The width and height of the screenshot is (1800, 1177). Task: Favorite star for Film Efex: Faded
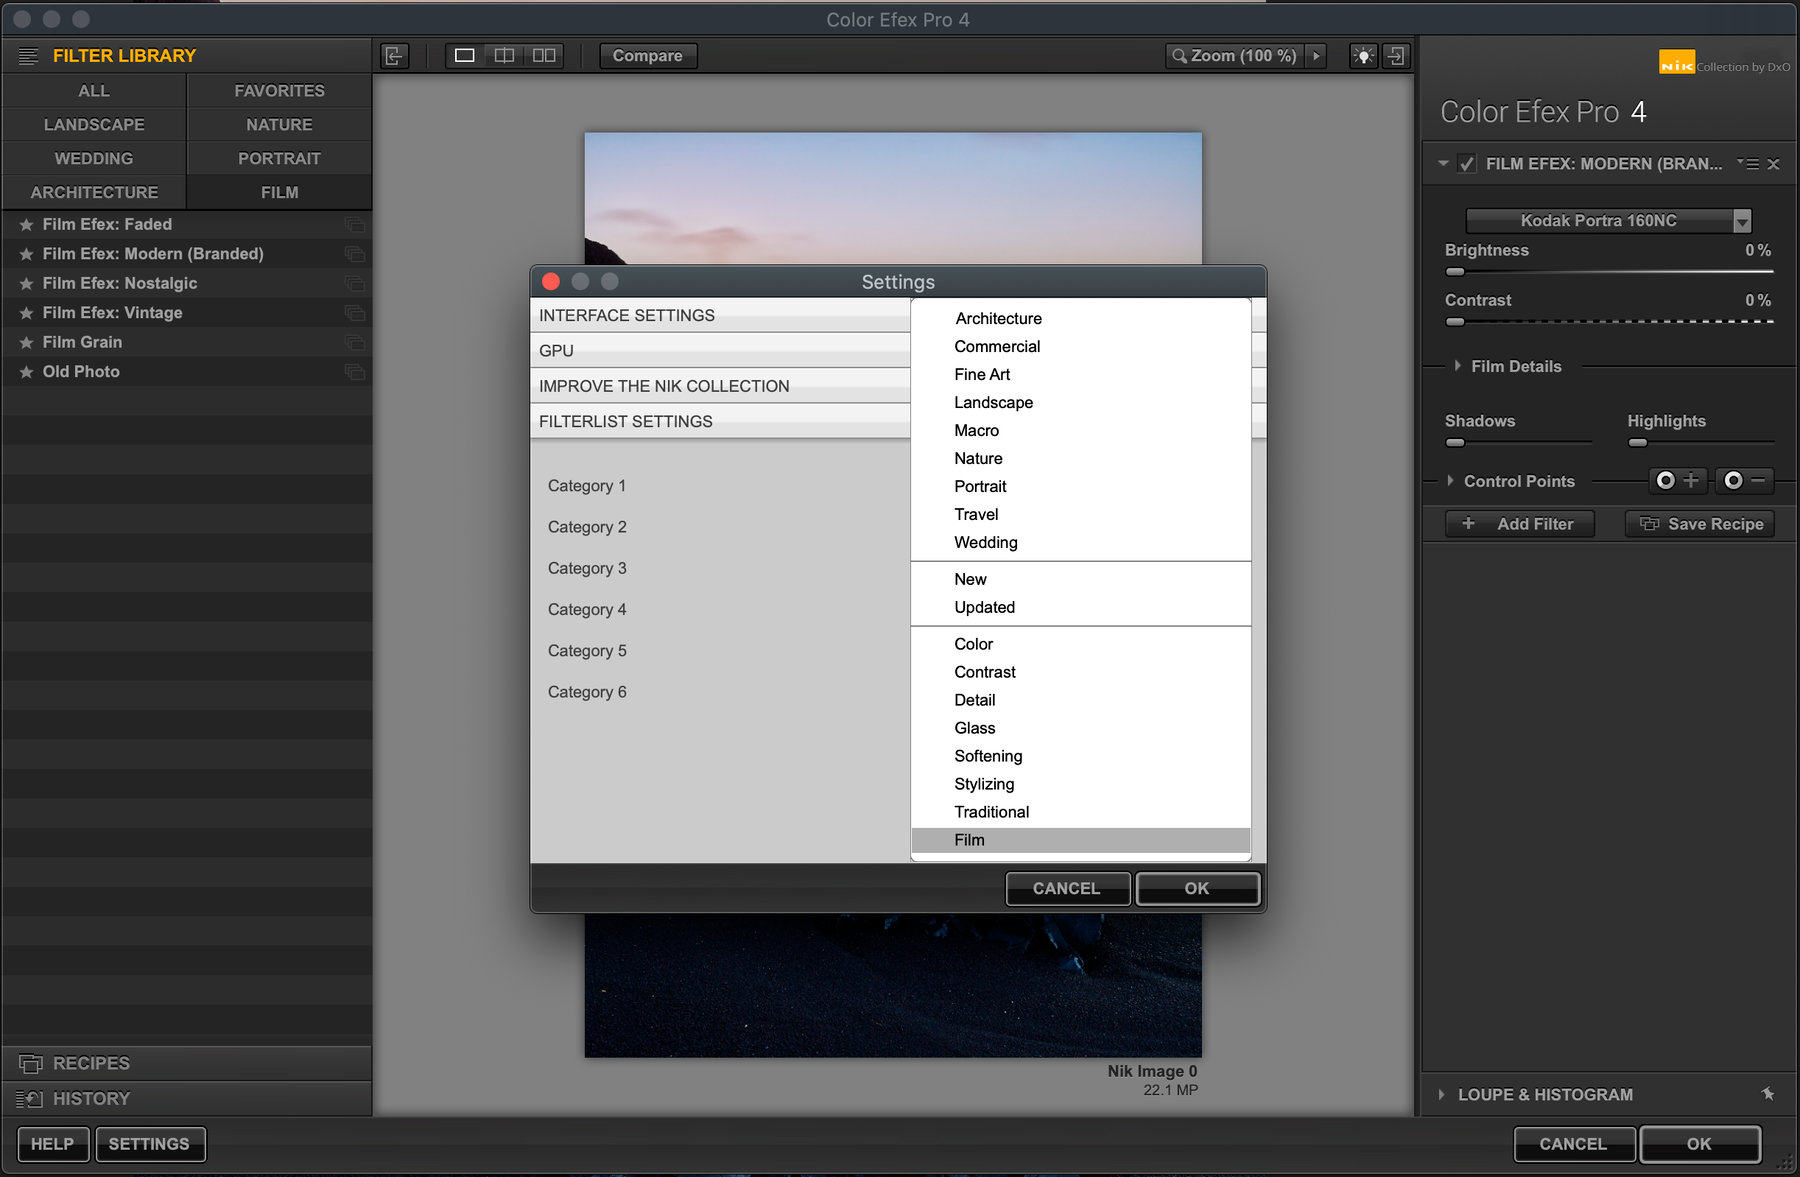[x=27, y=225]
